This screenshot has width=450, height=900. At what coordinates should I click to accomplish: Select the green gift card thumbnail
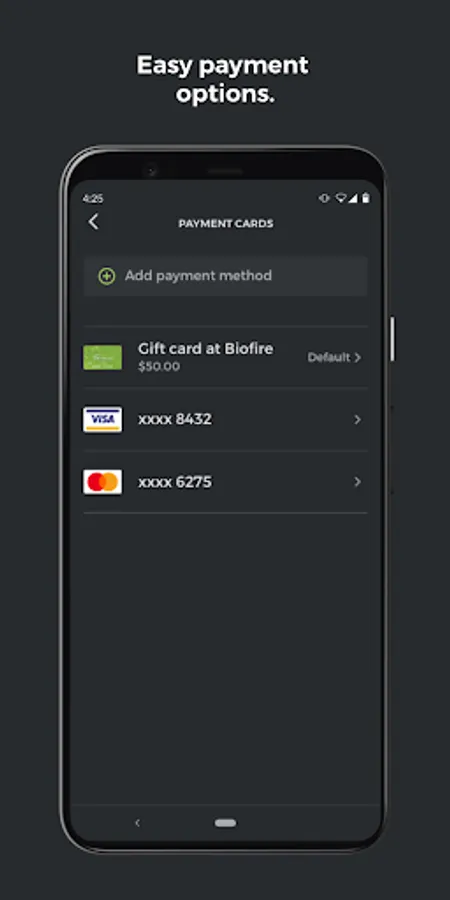(x=102, y=357)
